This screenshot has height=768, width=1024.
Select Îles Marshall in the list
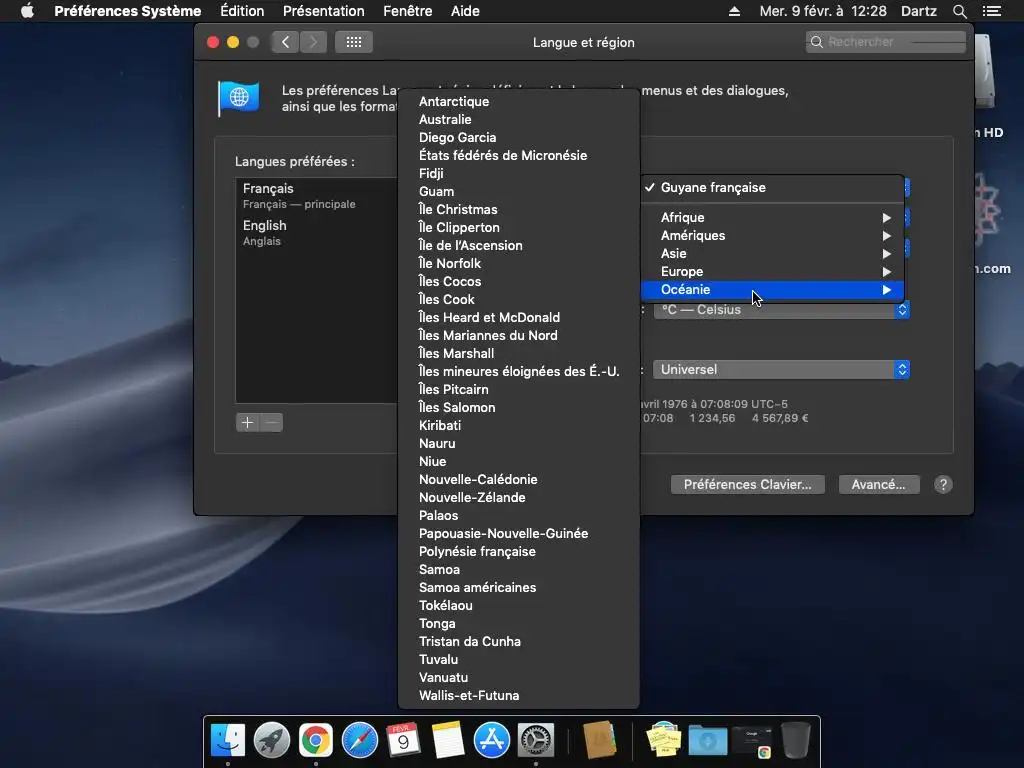[x=519, y=353]
